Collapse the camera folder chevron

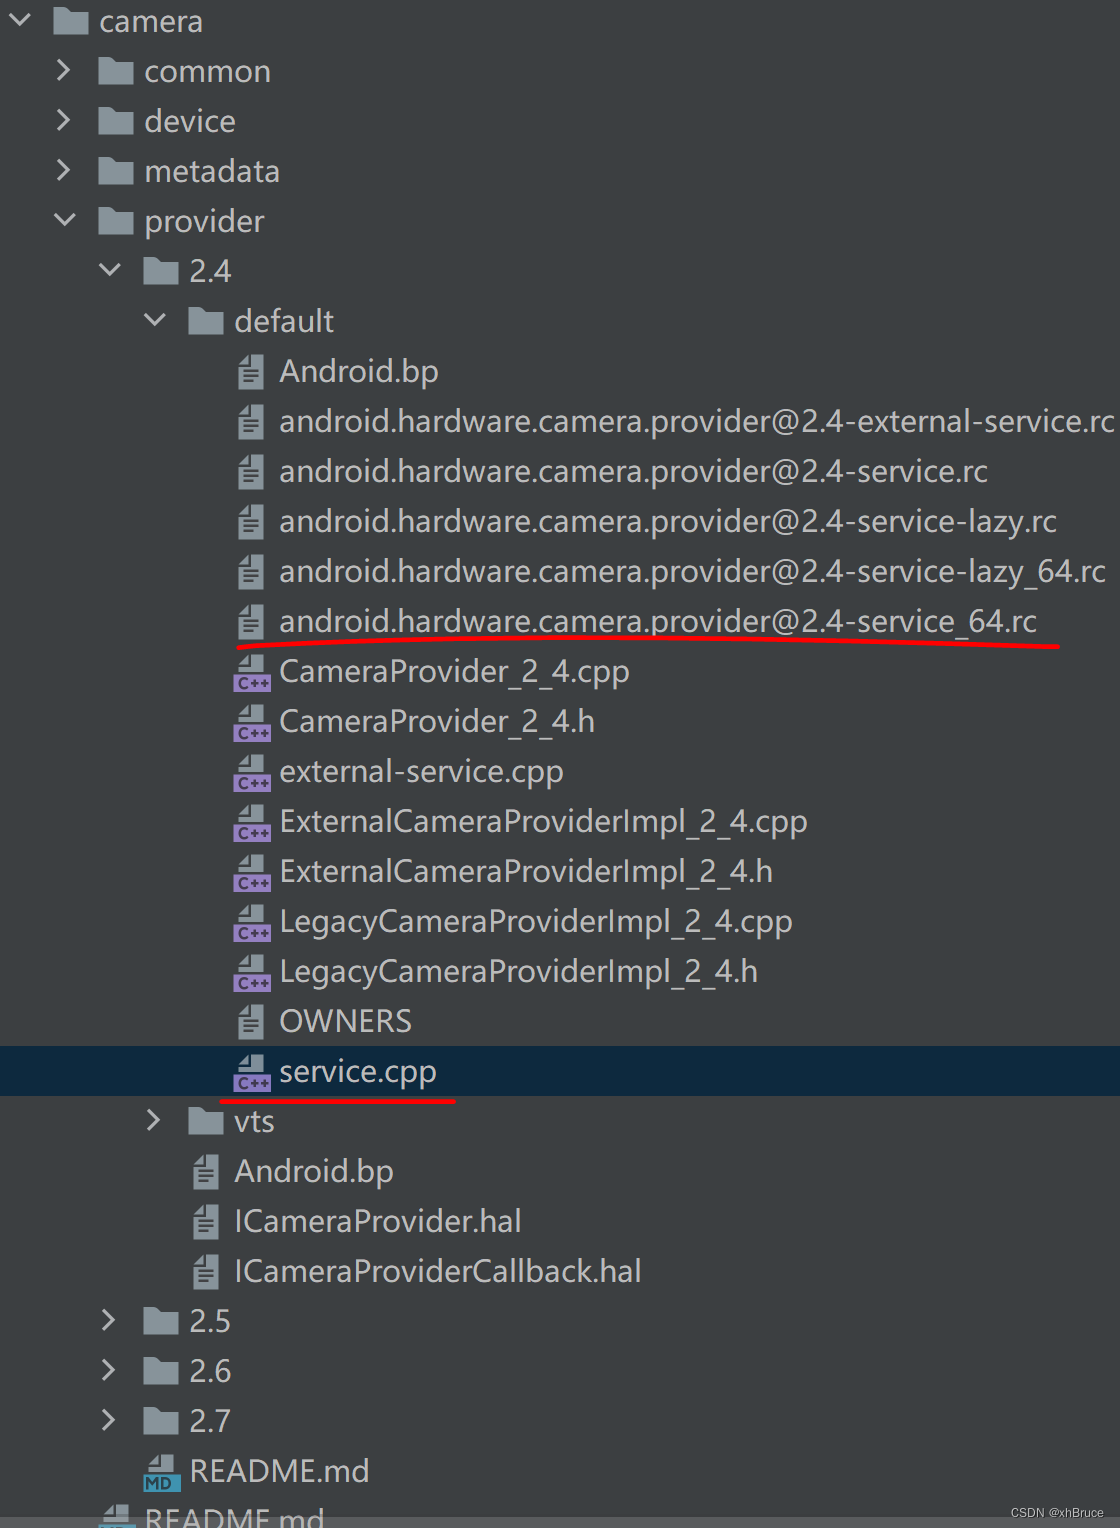click(x=20, y=20)
